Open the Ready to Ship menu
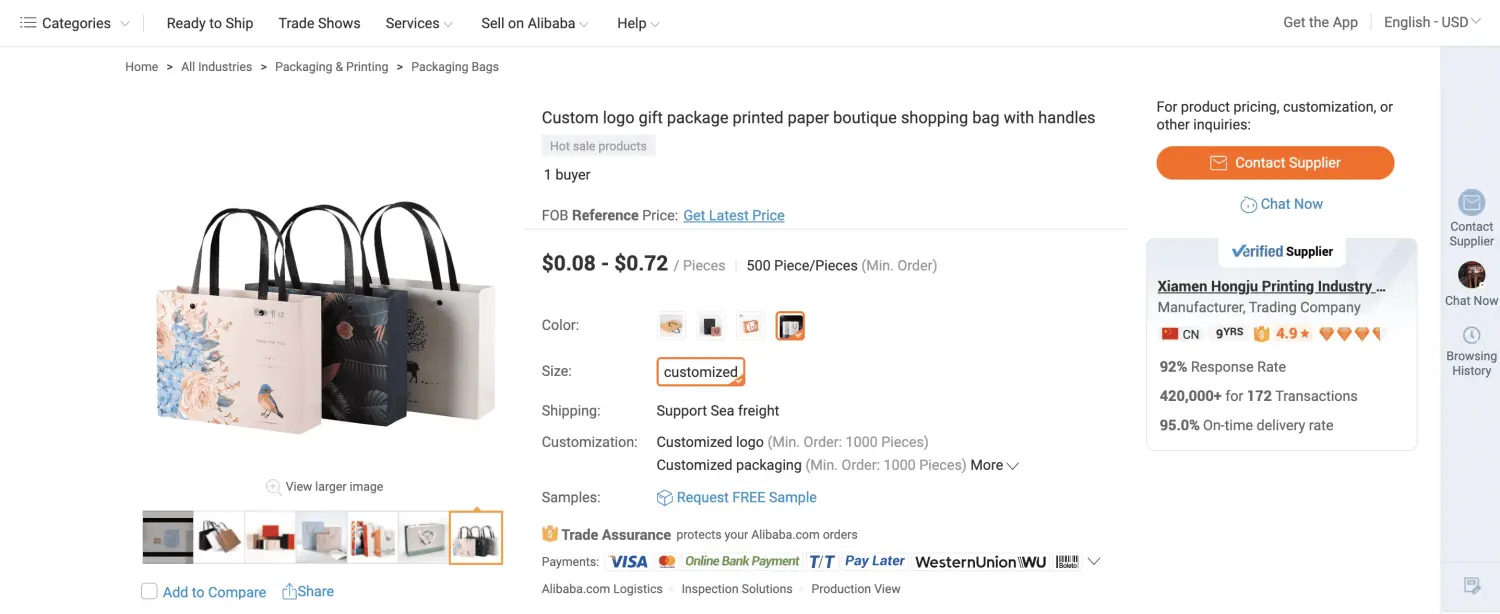This screenshot has width=1500, height=614. pyautogui.click(x=210, y=23)
